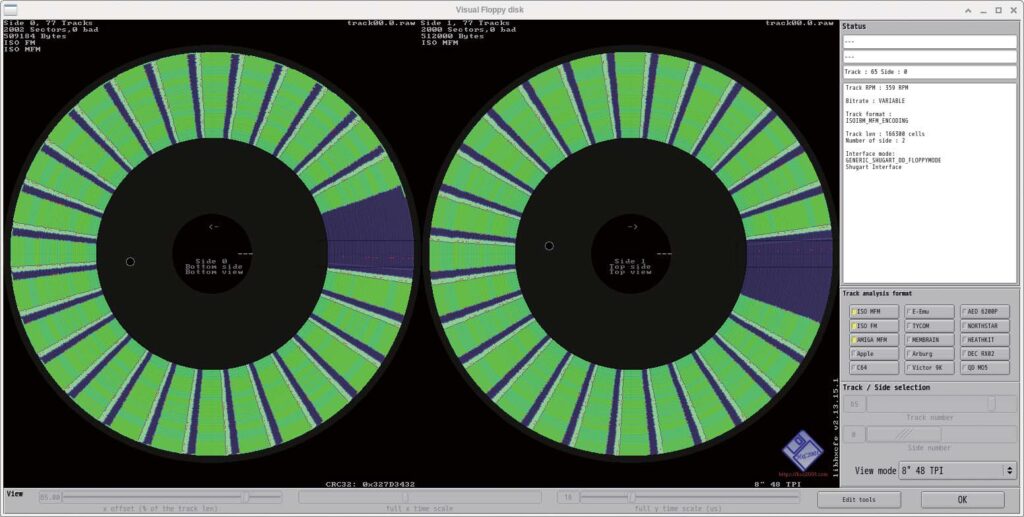Click the right arrow on side 1 disk

pos(632,226)
